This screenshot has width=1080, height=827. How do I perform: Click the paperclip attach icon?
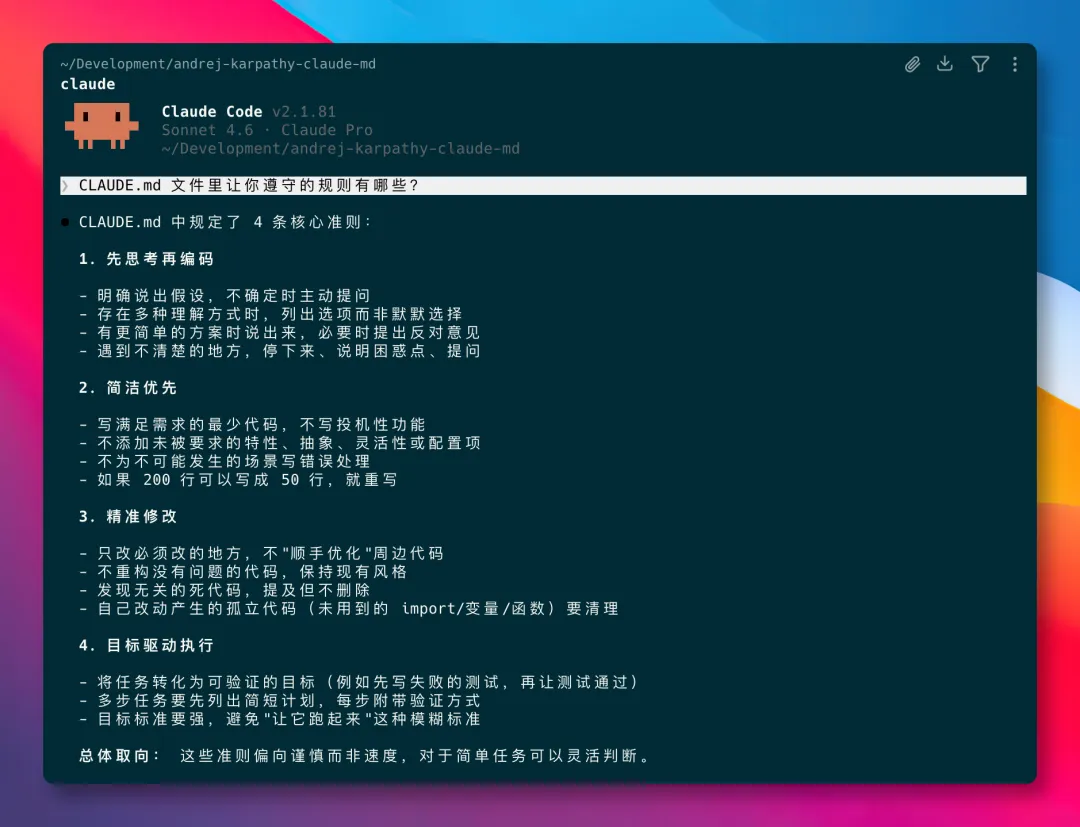(912, 64)
